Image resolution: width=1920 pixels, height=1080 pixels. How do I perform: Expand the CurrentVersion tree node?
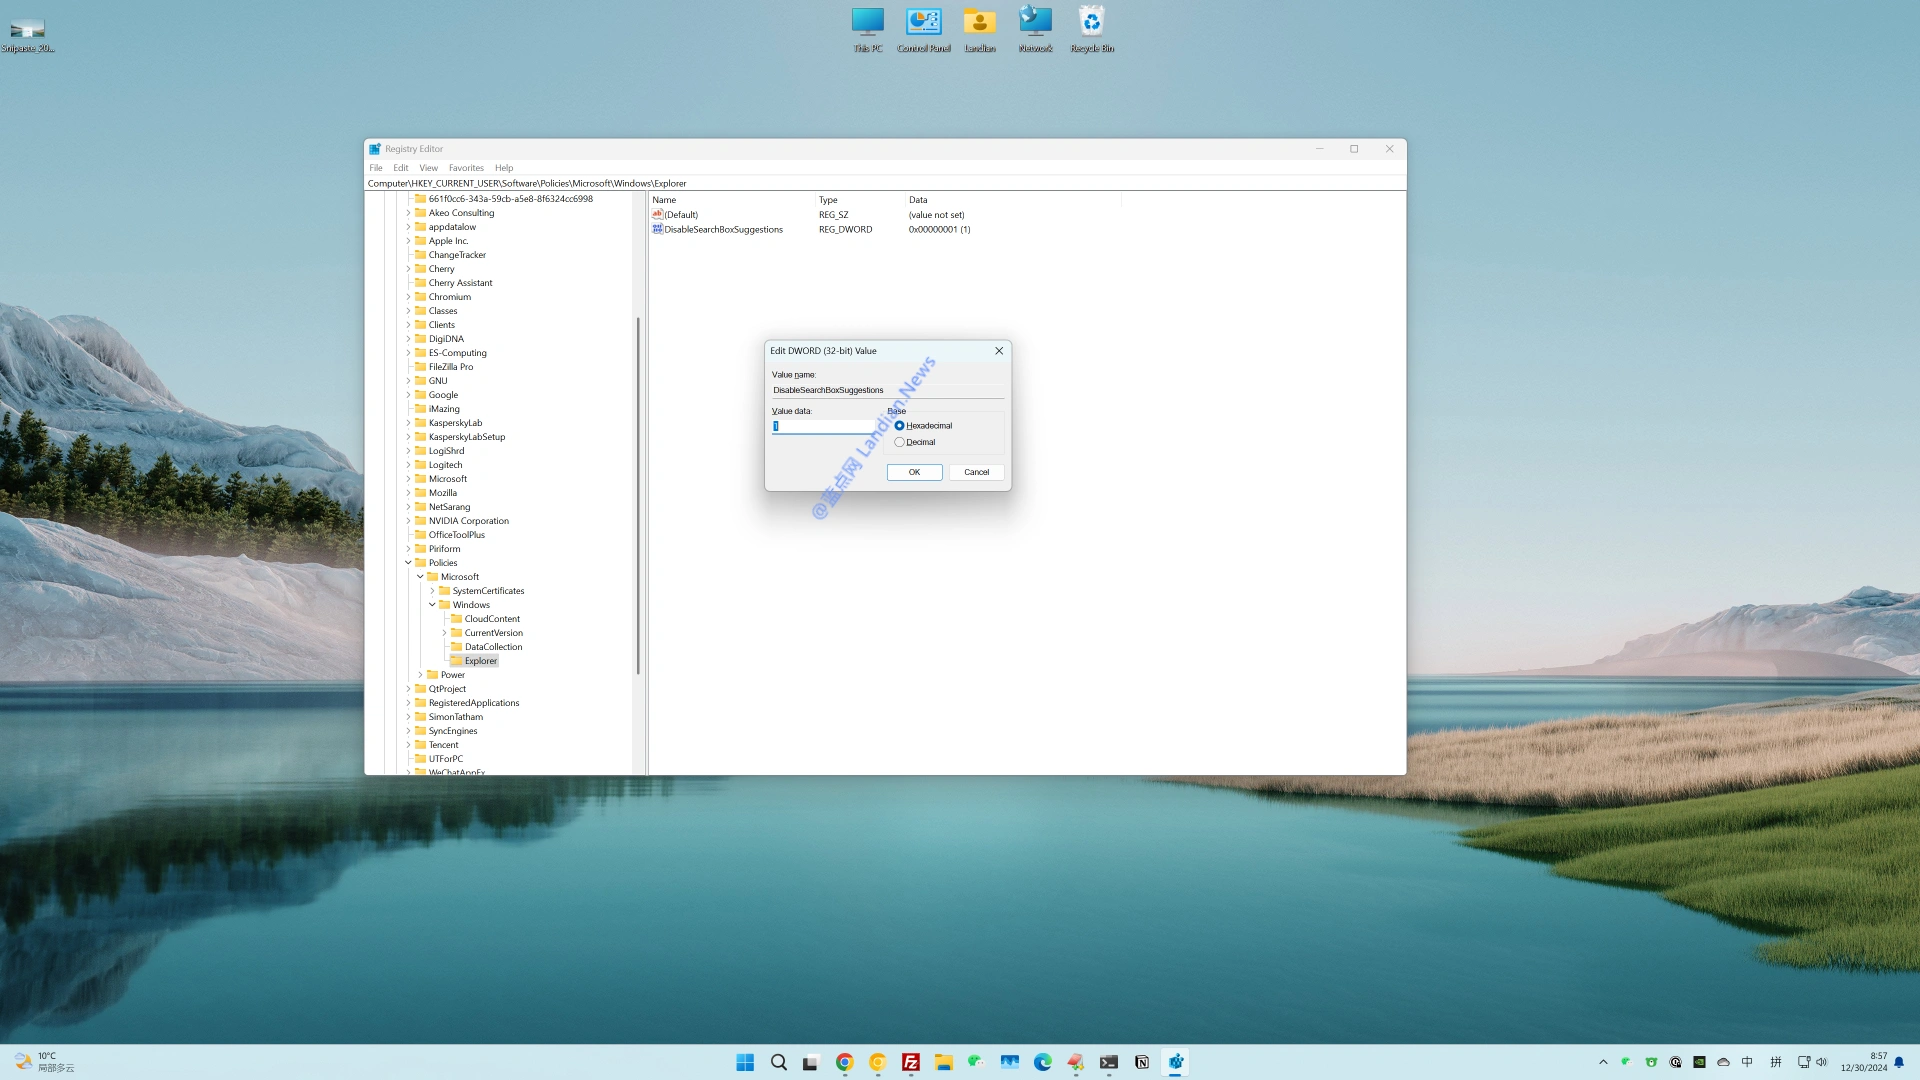(444, 633)
